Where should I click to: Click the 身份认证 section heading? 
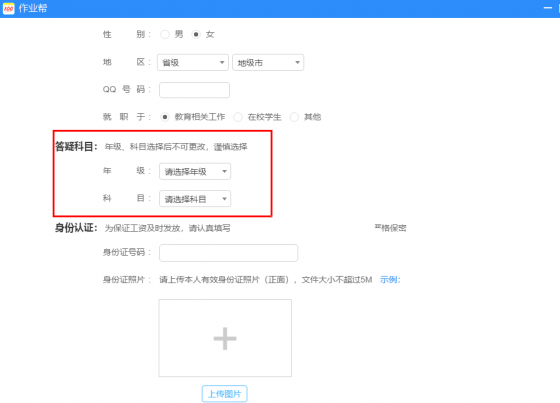point(76,228)
